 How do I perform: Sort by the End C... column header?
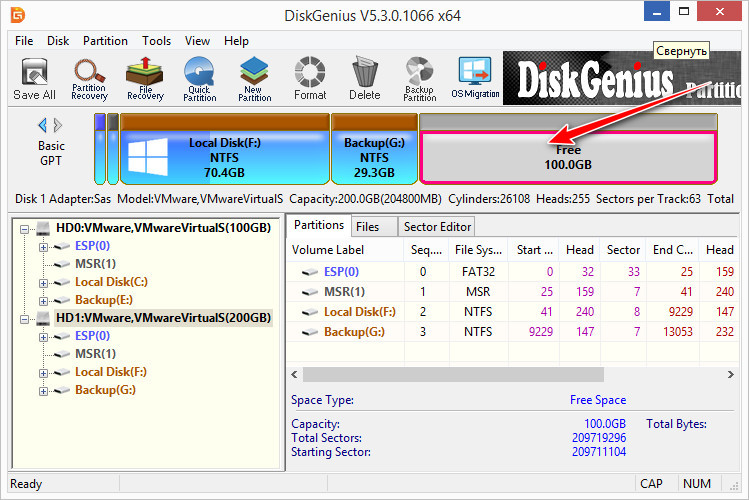coord(673,250)
